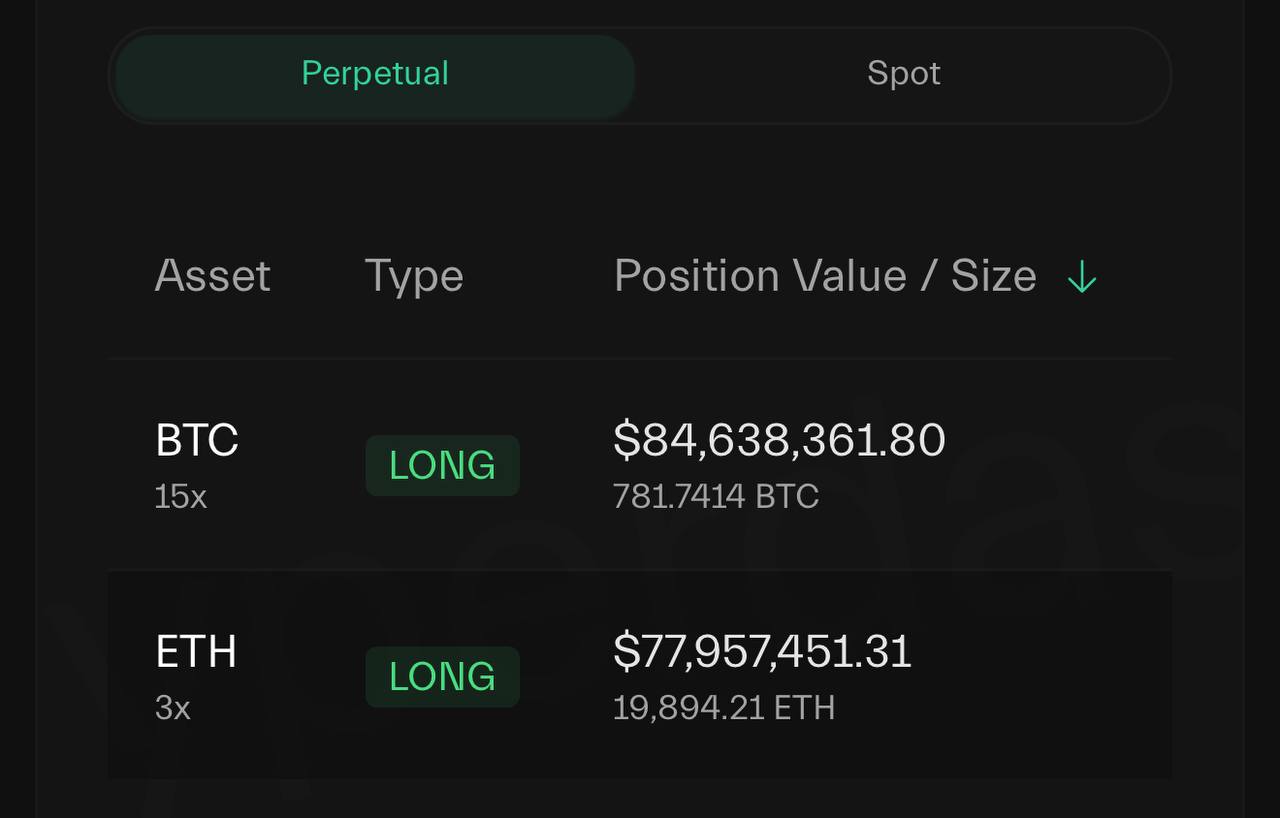Click the 15x leverage label under BTC
Image resolution: width=1280 pixels, height=818 pixels.
181,497
